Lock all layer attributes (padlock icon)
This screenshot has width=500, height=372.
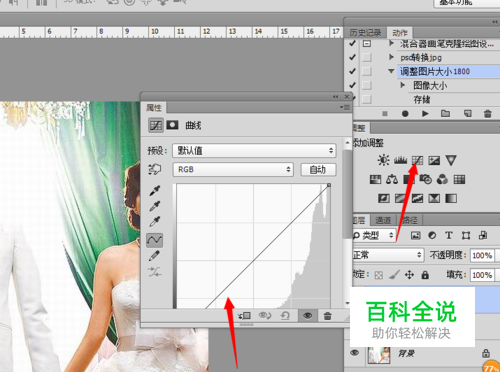pyautogui.click(x=425, y=275)
